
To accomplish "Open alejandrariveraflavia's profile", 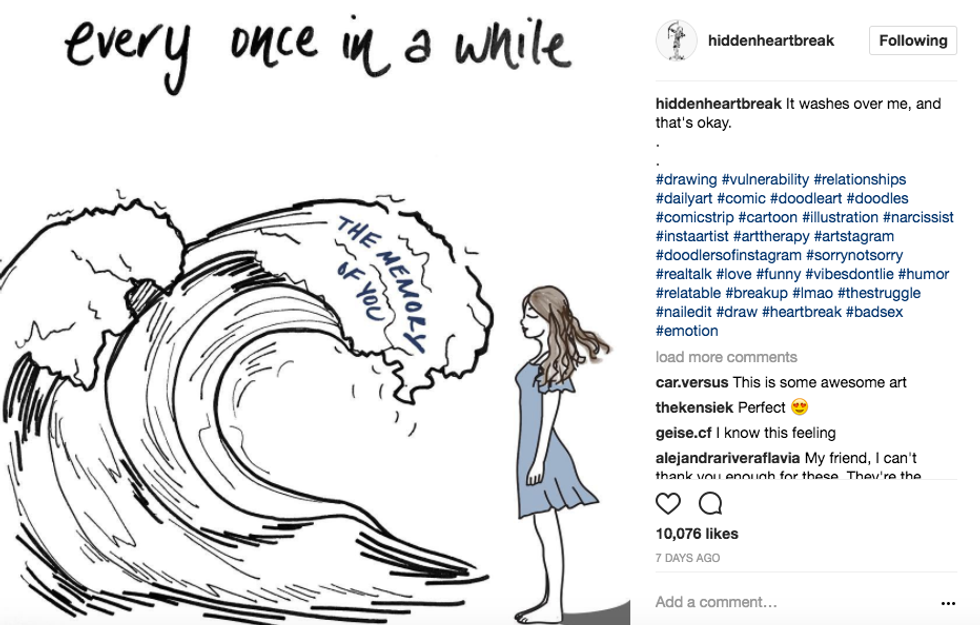I will [x=728, y=458].
